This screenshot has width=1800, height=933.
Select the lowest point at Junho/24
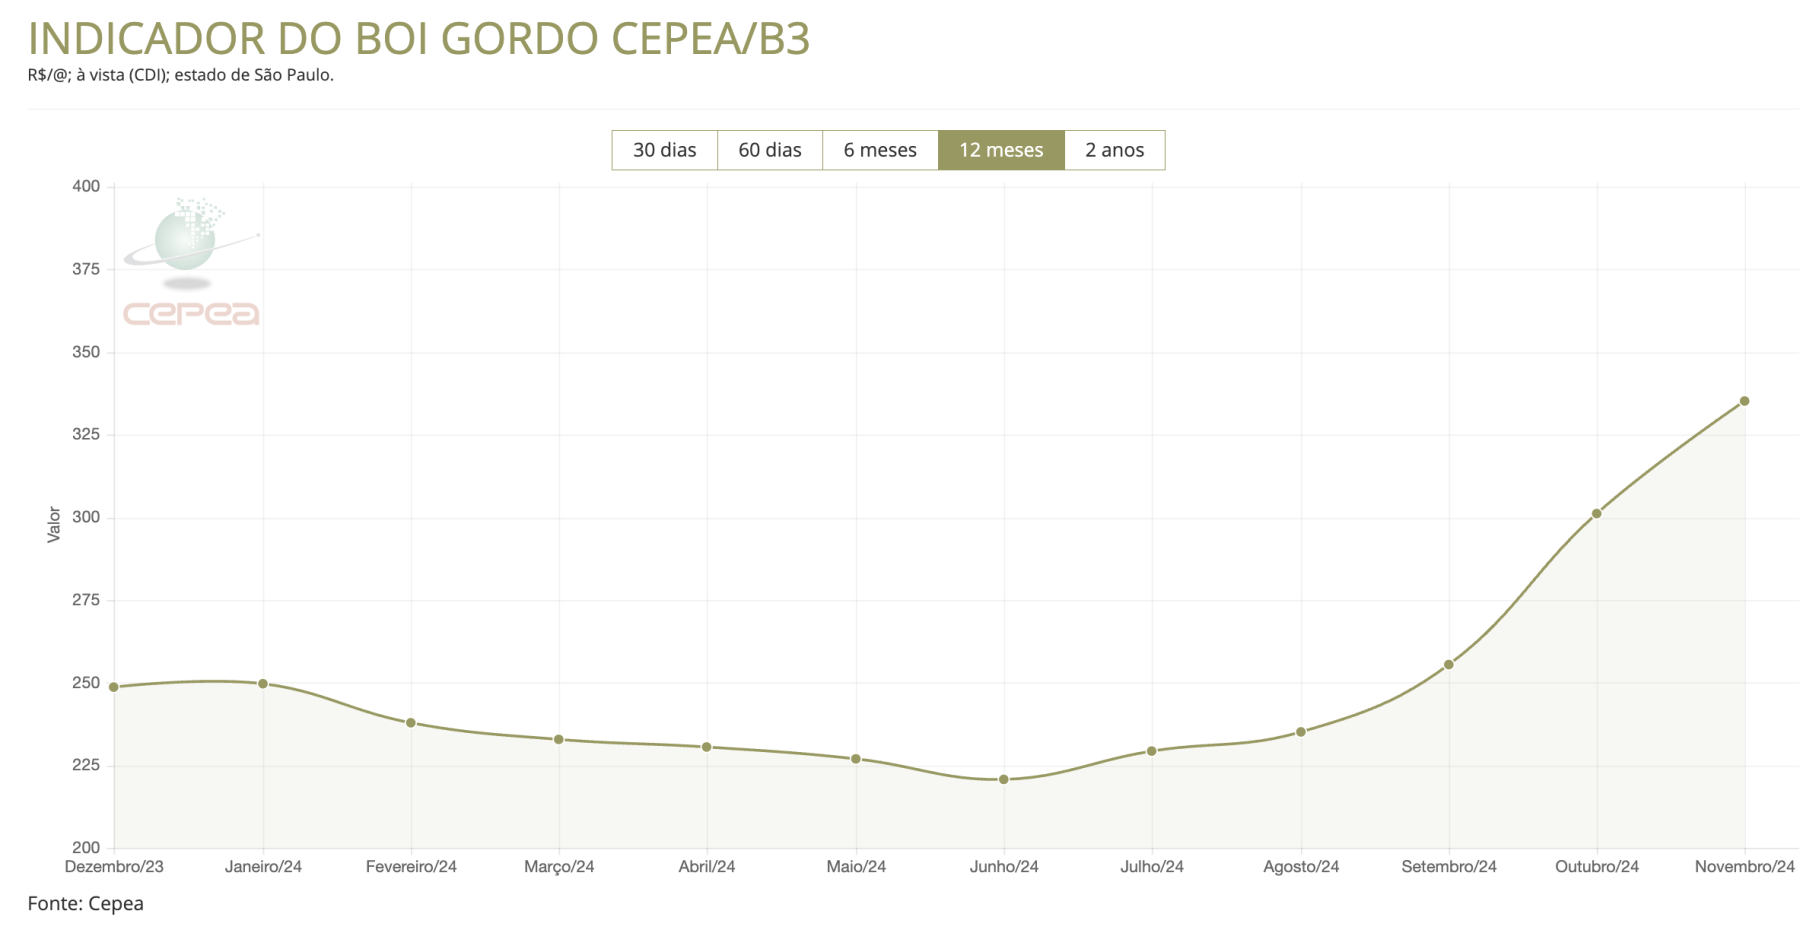(1004, 780)
